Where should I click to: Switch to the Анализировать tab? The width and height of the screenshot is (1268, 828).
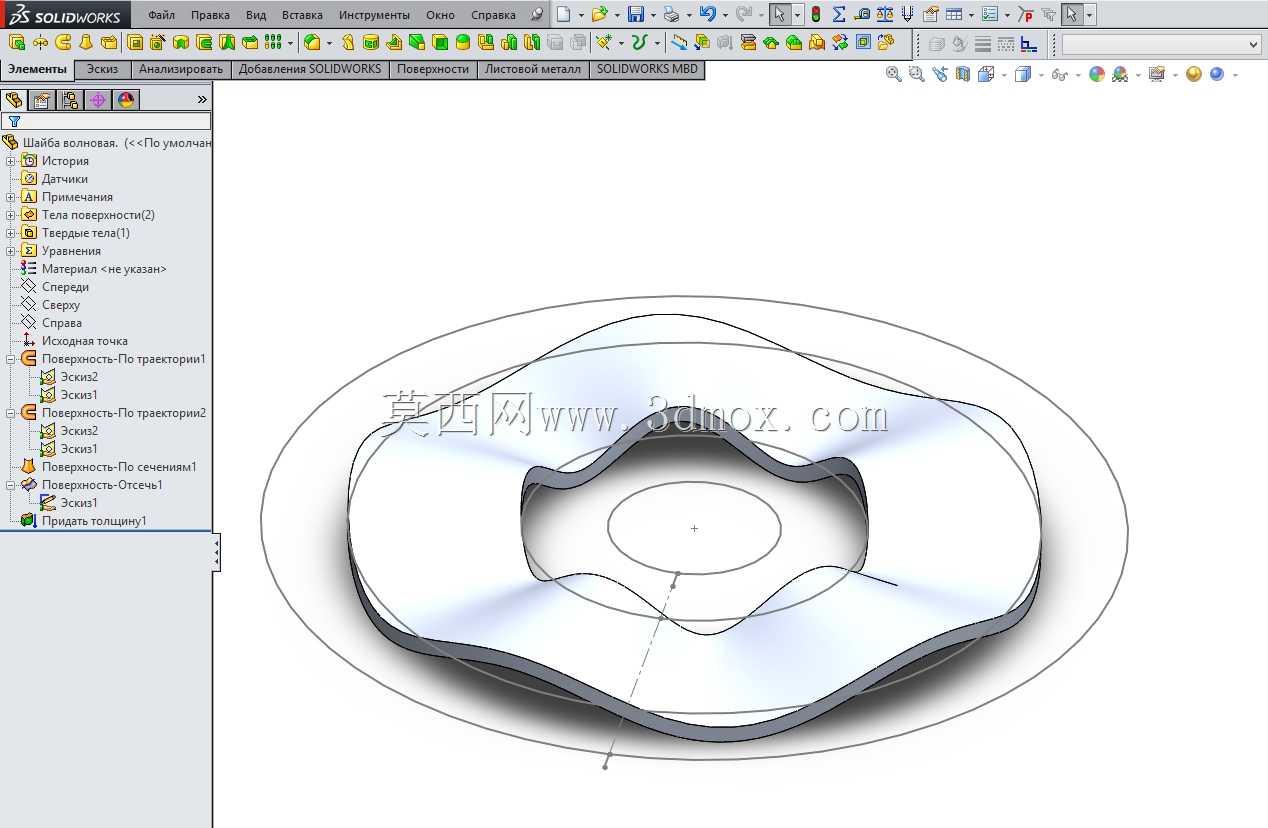click(181, 69)
